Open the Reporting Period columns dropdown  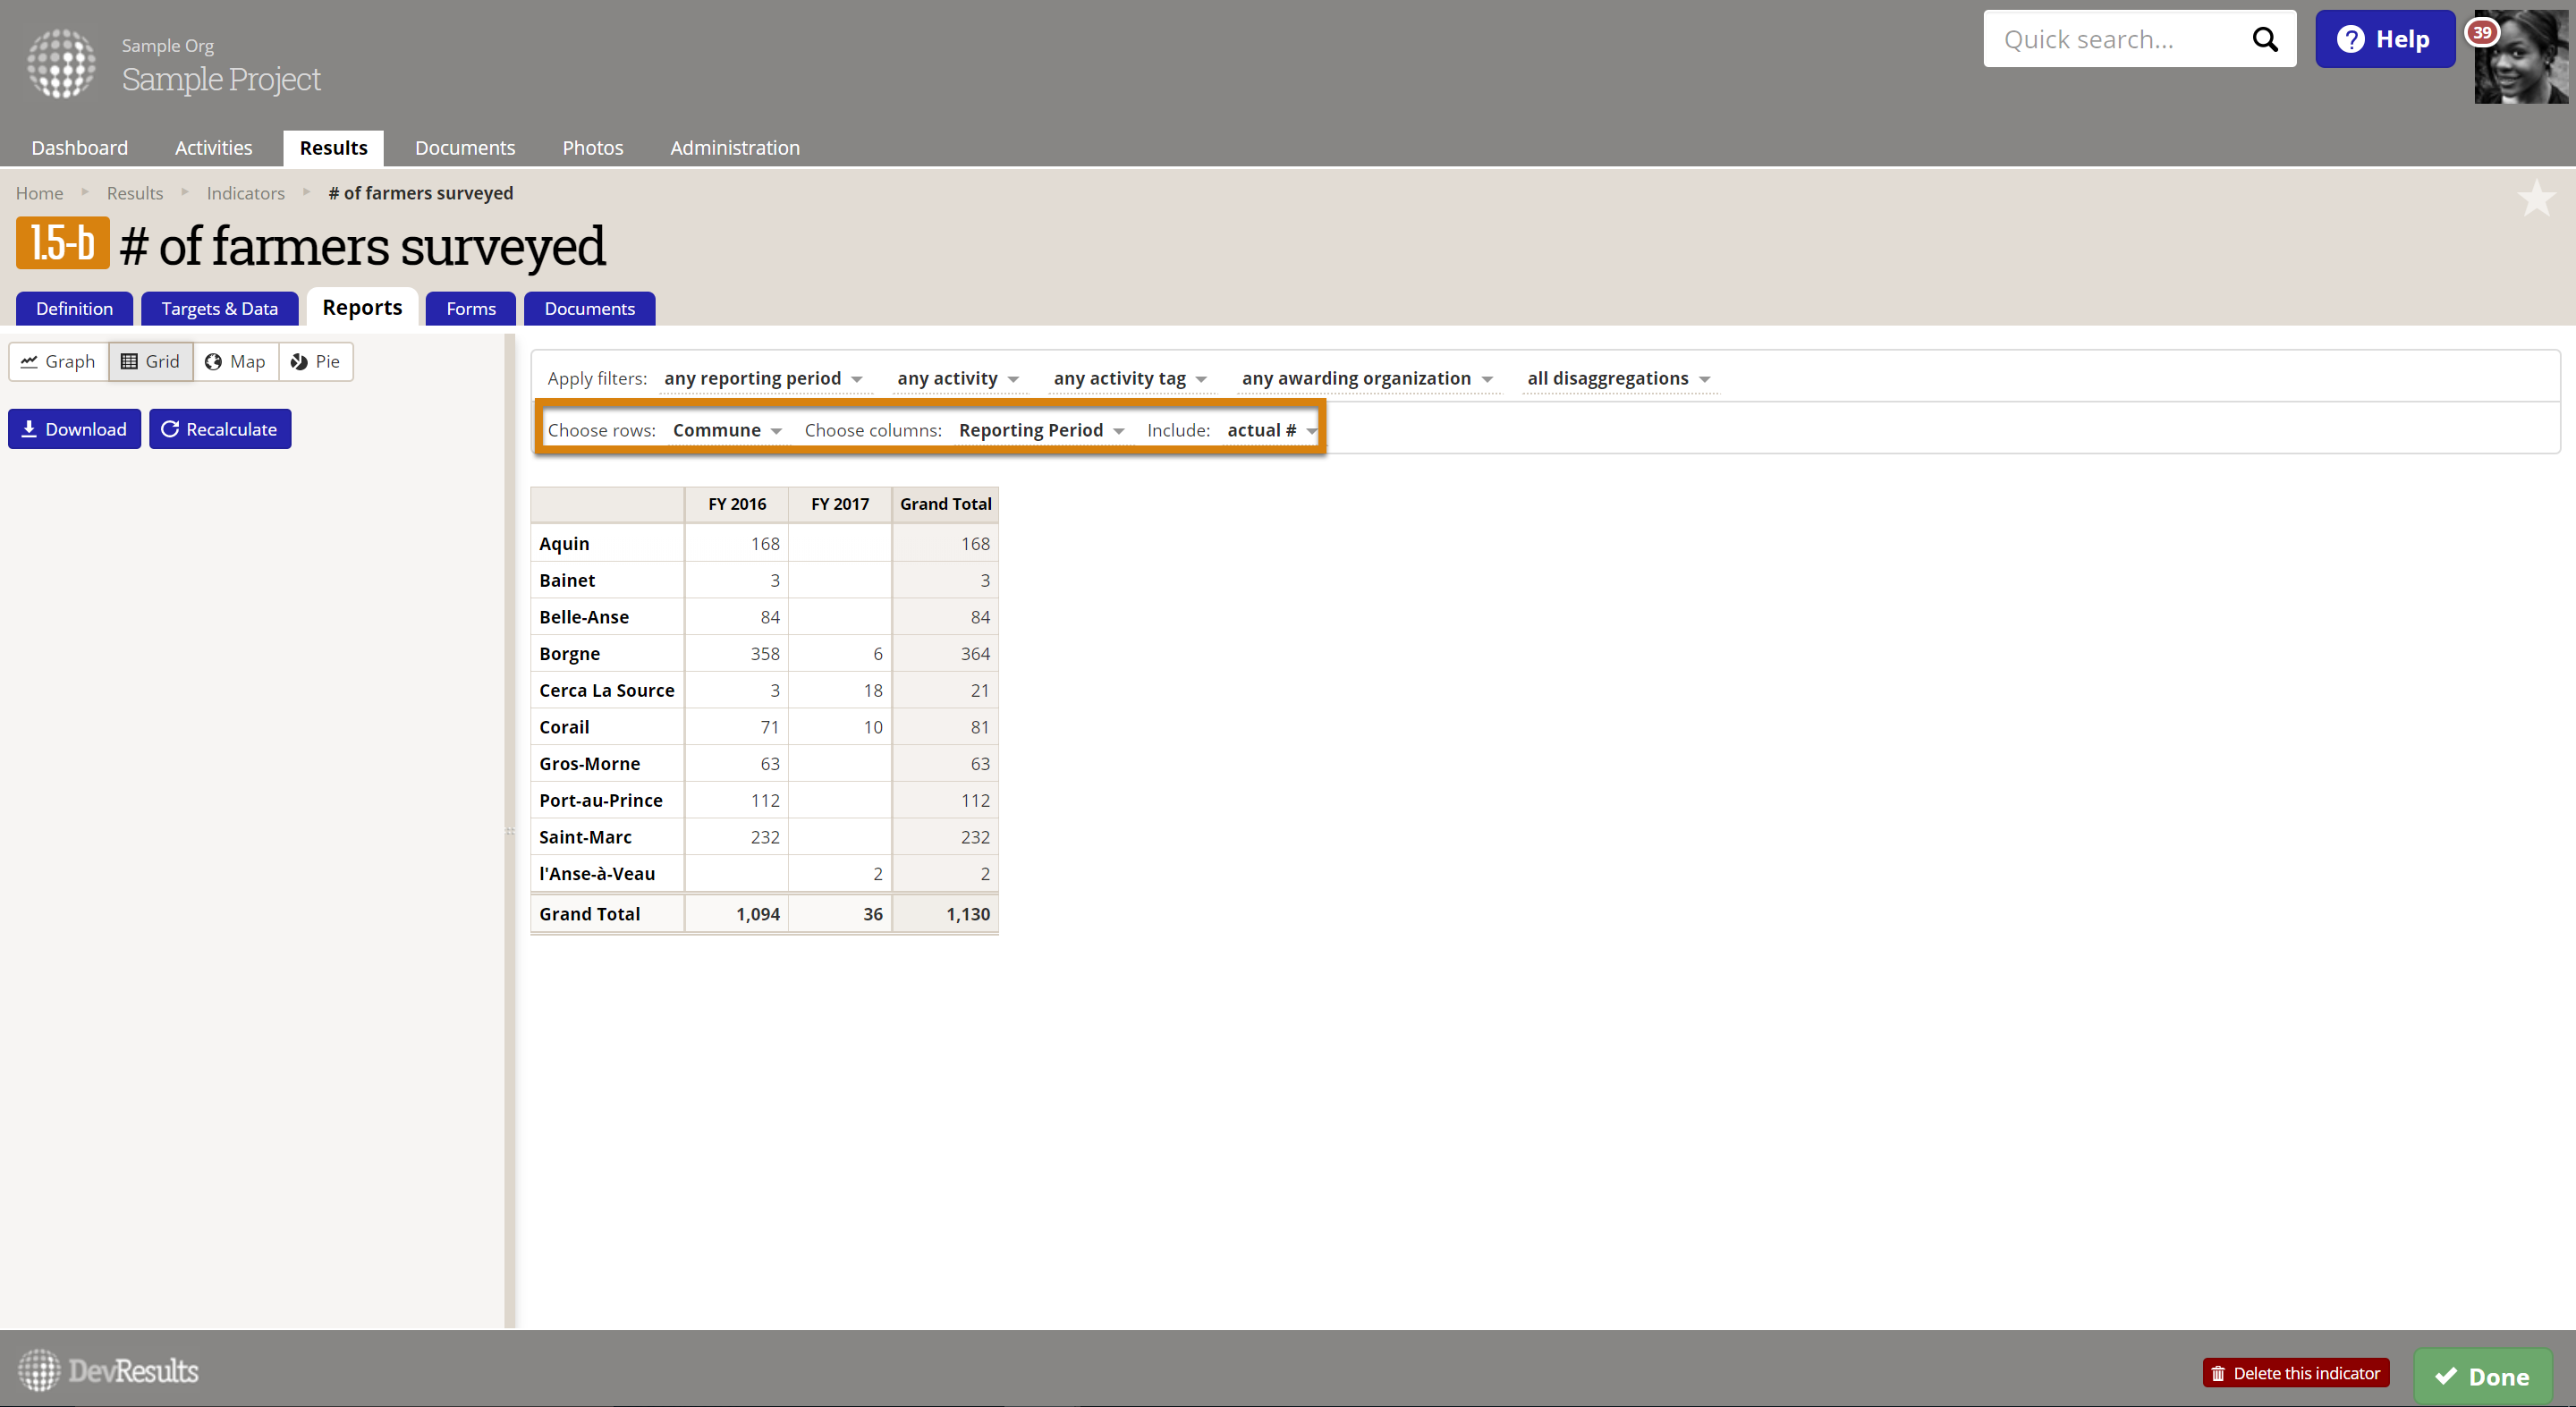pos(1041,430)
